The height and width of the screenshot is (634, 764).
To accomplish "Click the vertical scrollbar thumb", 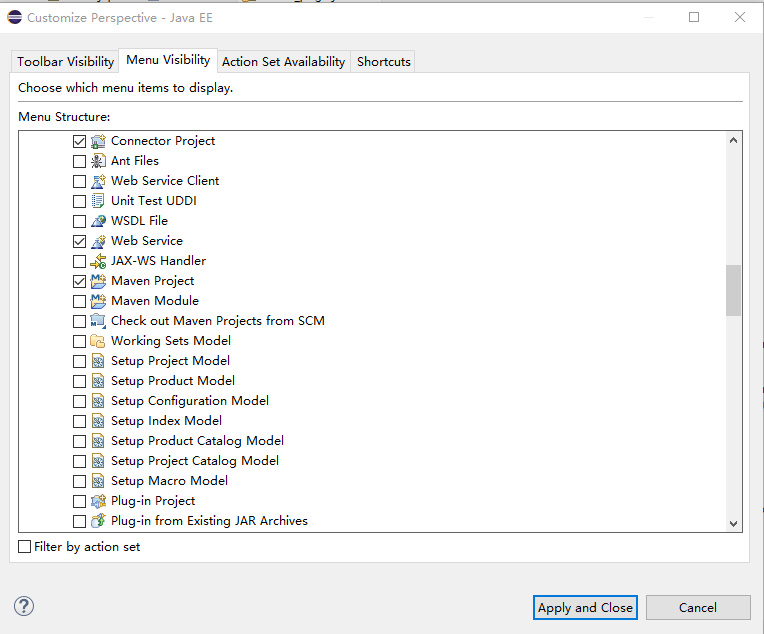I will pyautogui.click(x=733, y=290).
